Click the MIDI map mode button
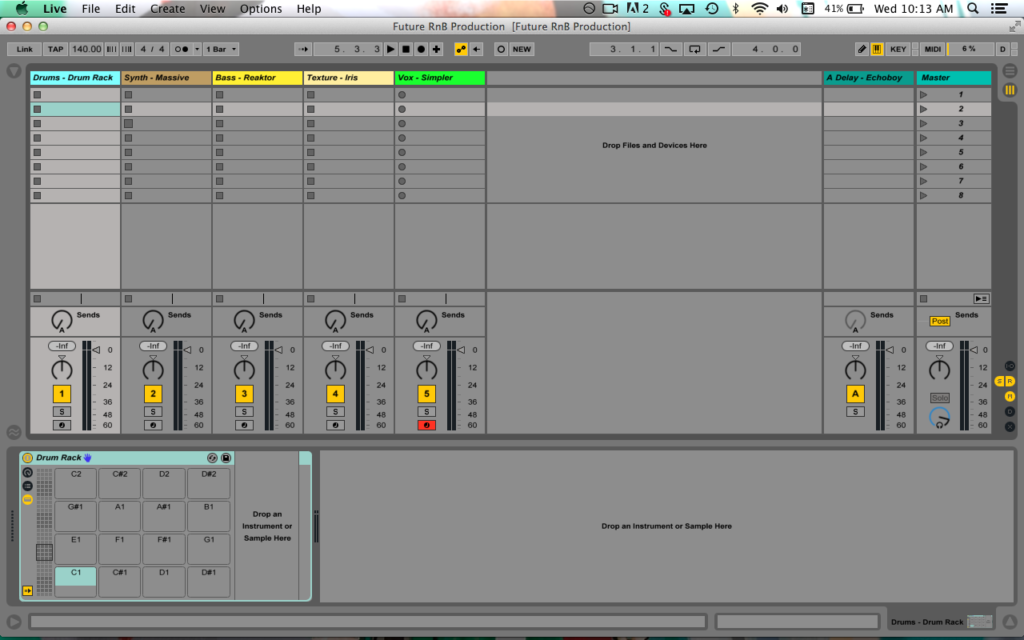The width and height of the screenshot is (1024, 640). (933, 49)
